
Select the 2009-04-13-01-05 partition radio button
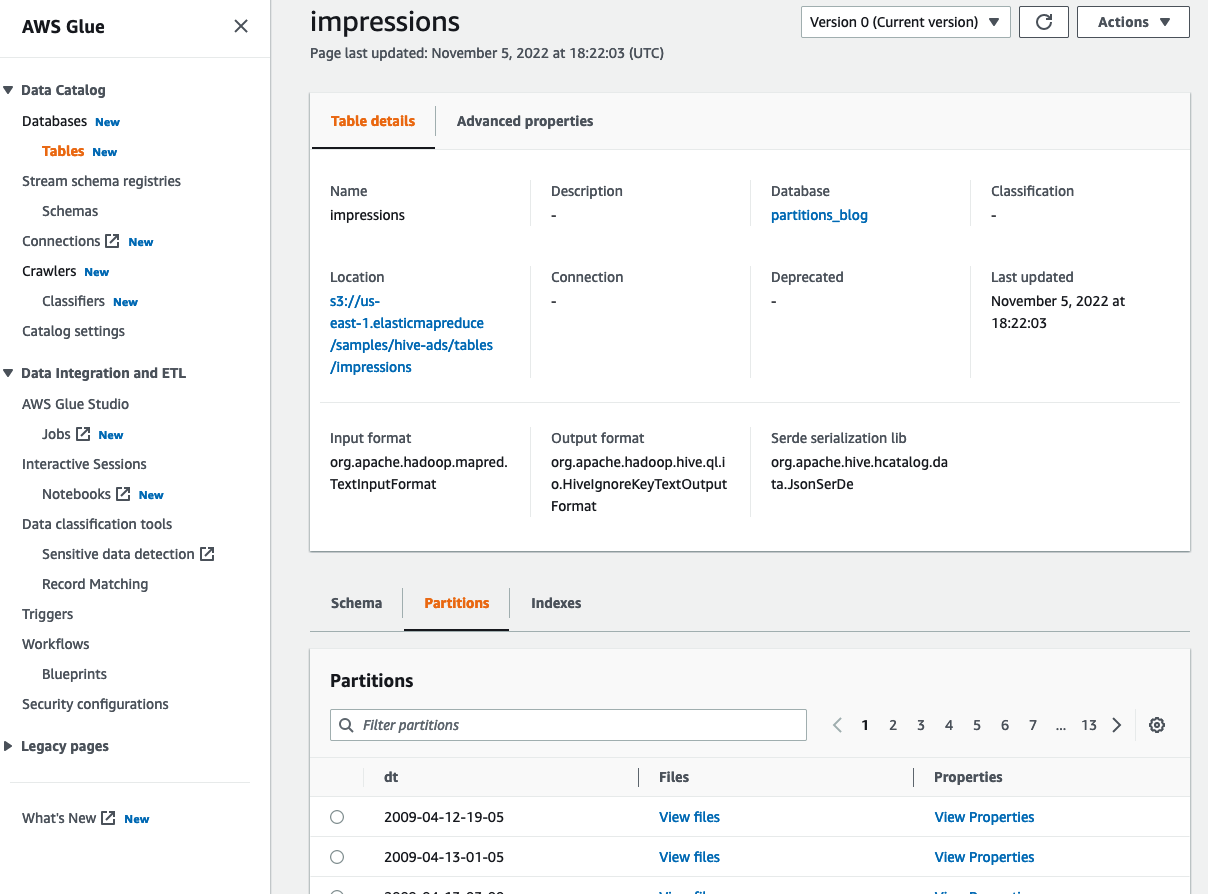pos(337,857)
